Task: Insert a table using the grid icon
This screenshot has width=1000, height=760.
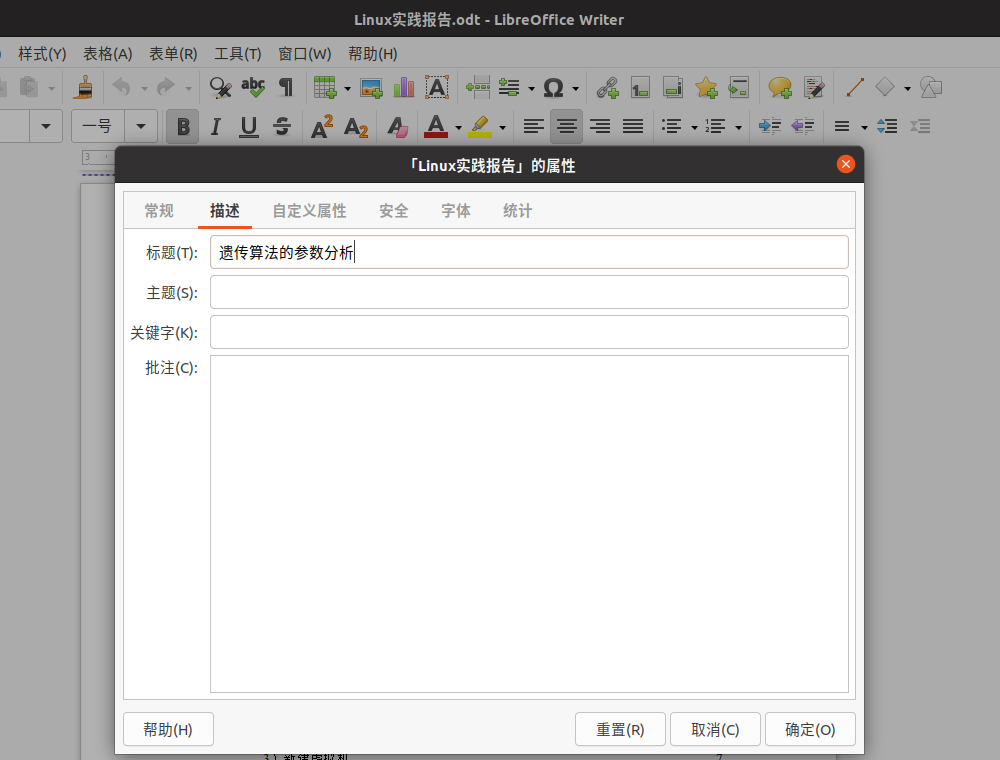Action: click(325, 88)
